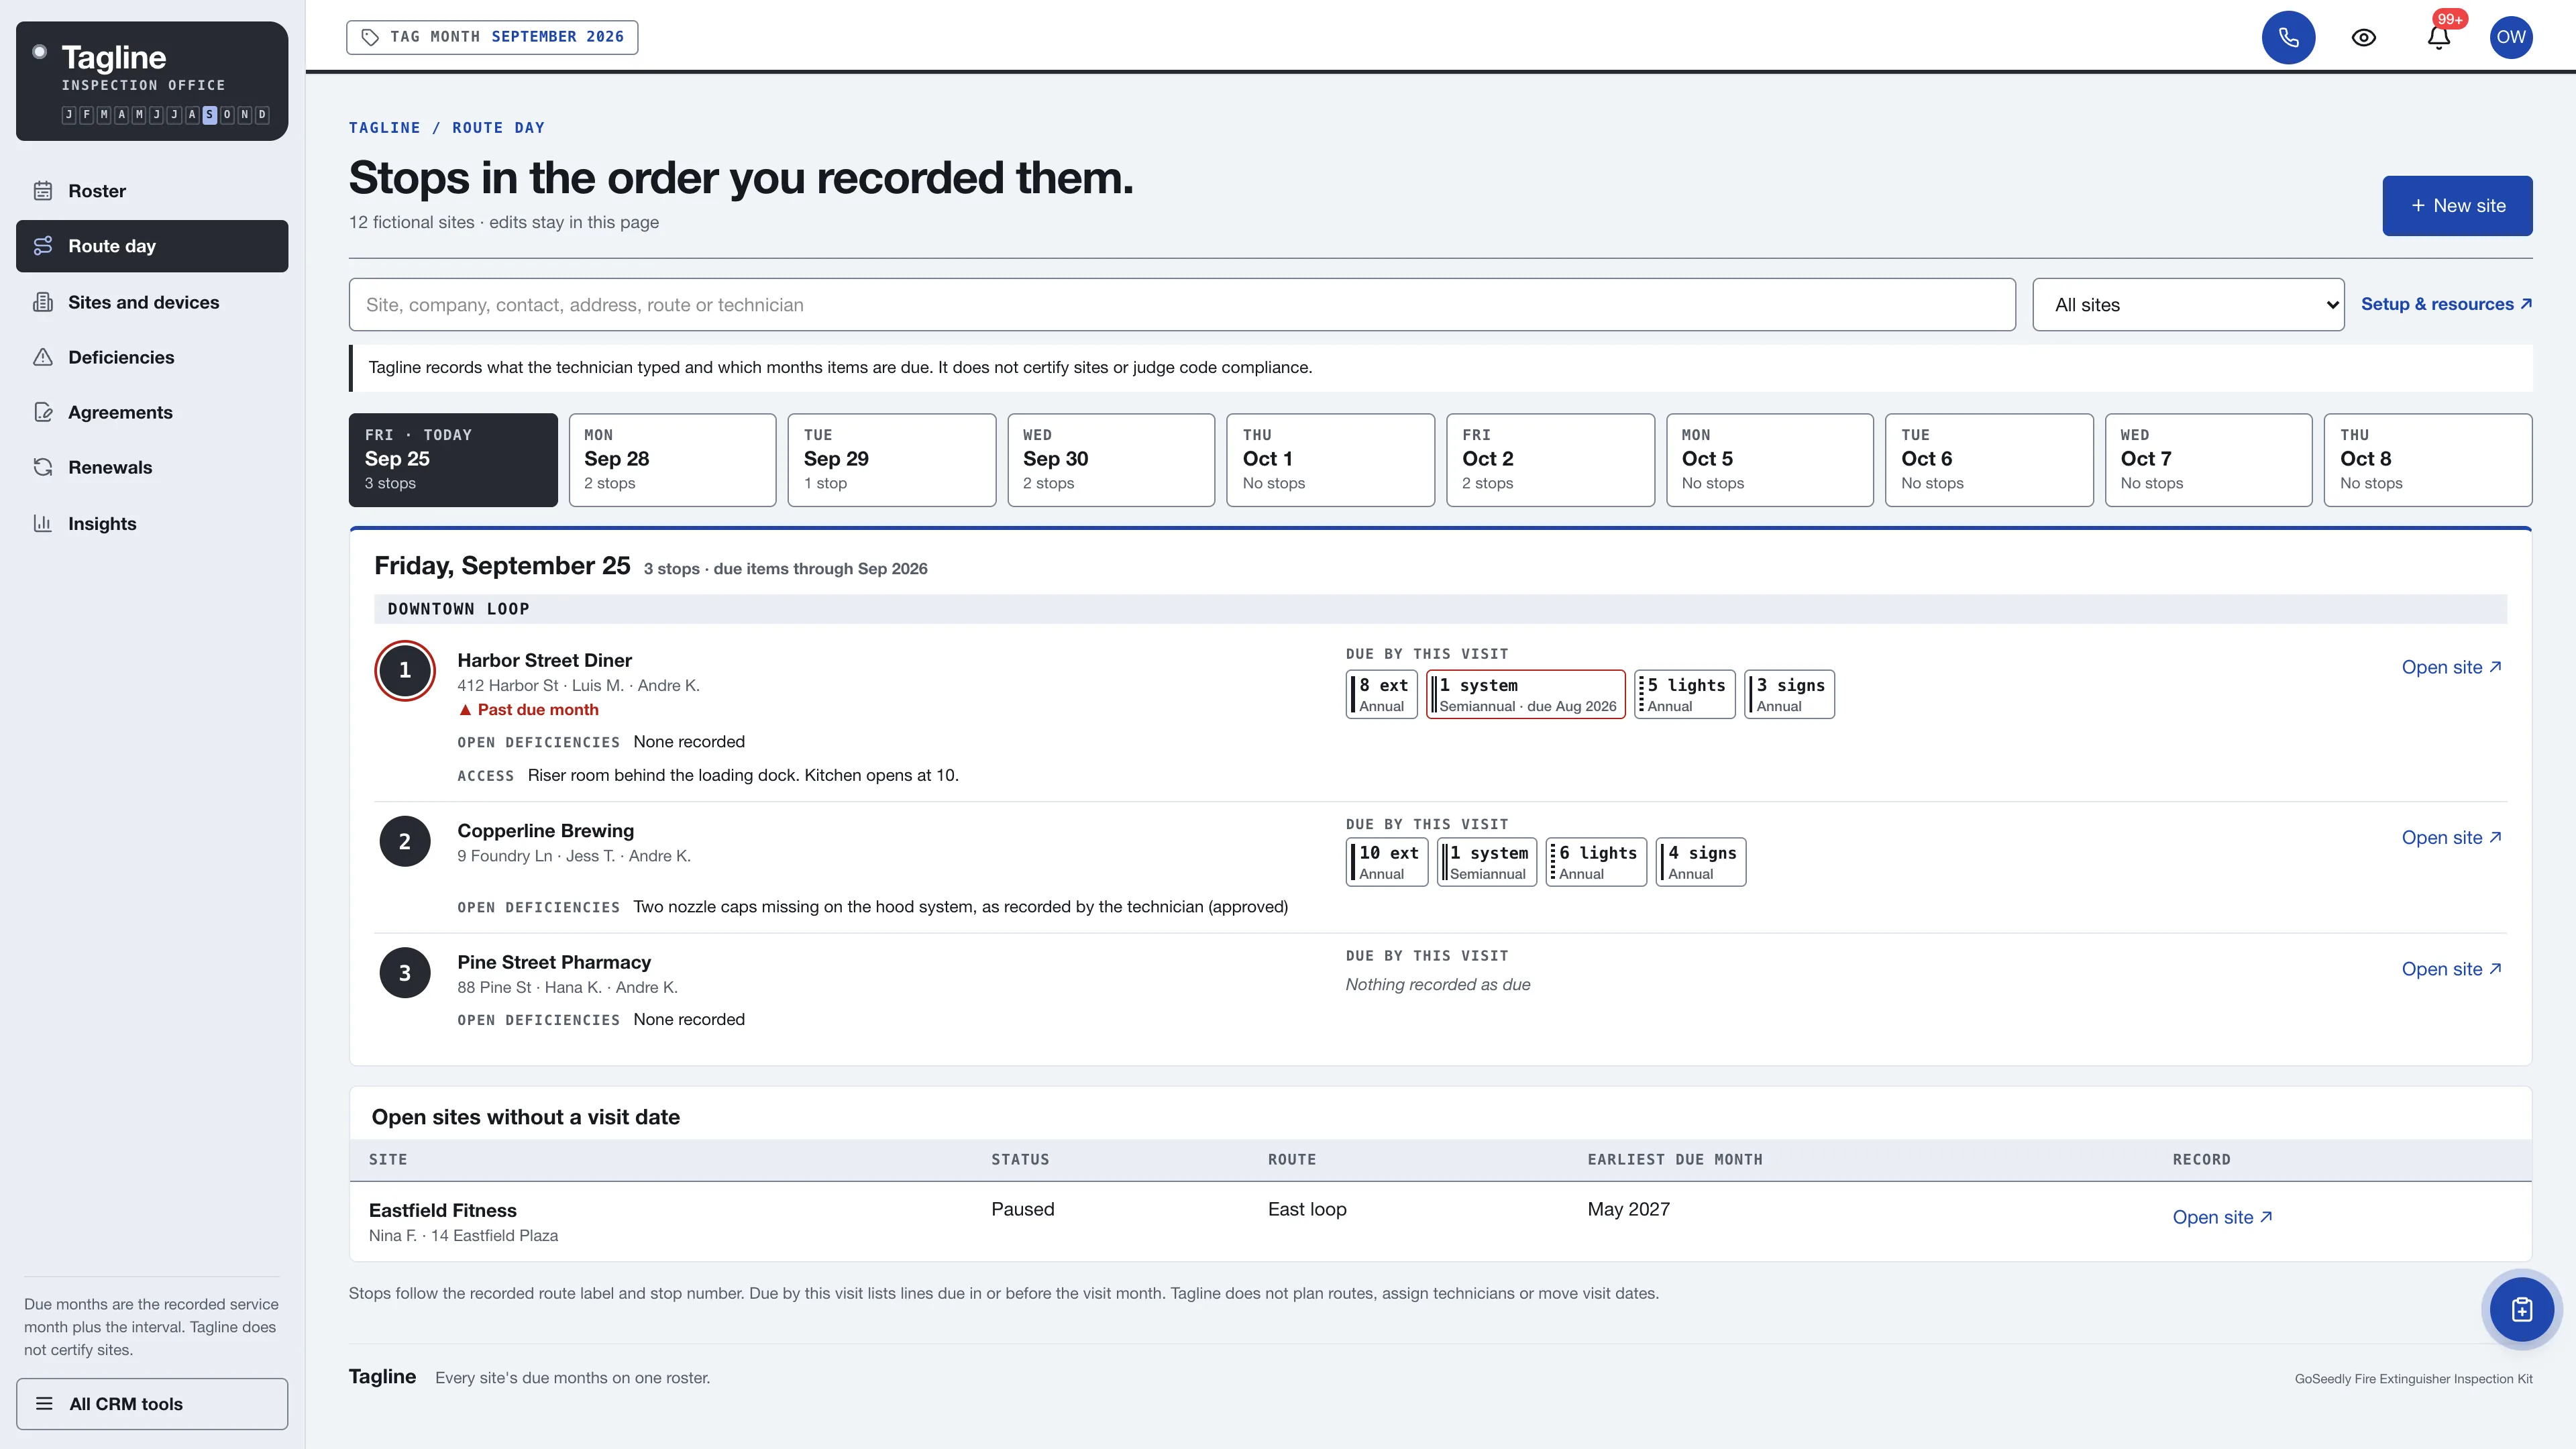Click the phone call icon button
The height and width of the screenshot is (1449, 2576).
[x=2288, y=37]
